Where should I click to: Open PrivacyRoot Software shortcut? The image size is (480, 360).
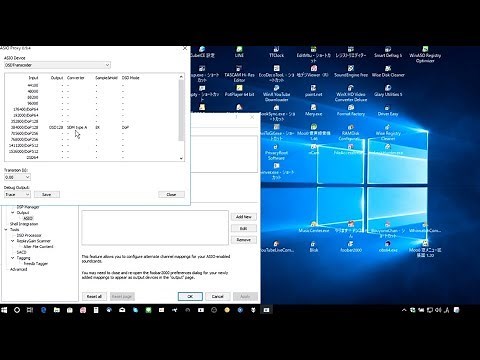coord(276,152)
